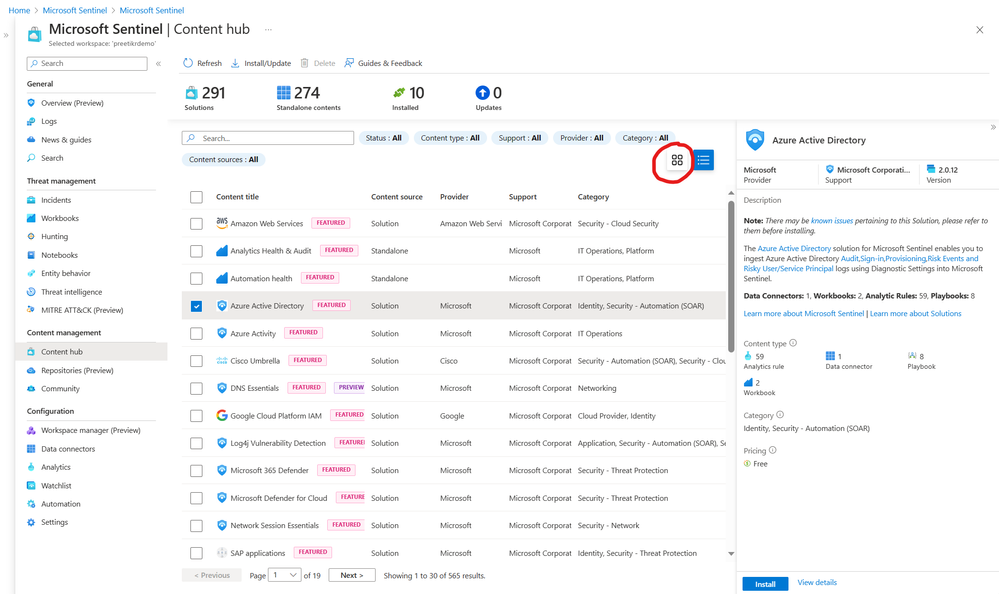Click the Delete trash icon

pos(305,63)
